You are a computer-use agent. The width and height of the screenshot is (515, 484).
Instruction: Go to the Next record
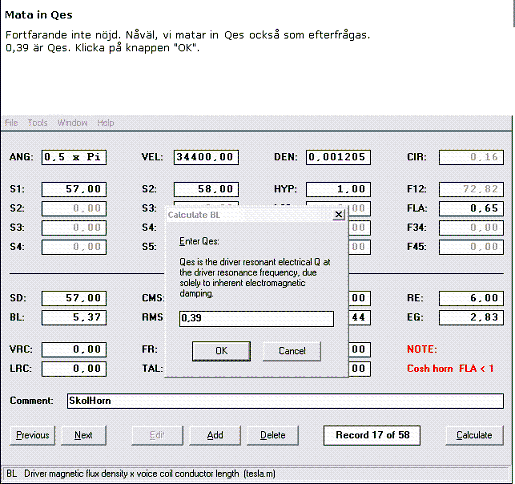pyautogui.click(x=83, y=435)
